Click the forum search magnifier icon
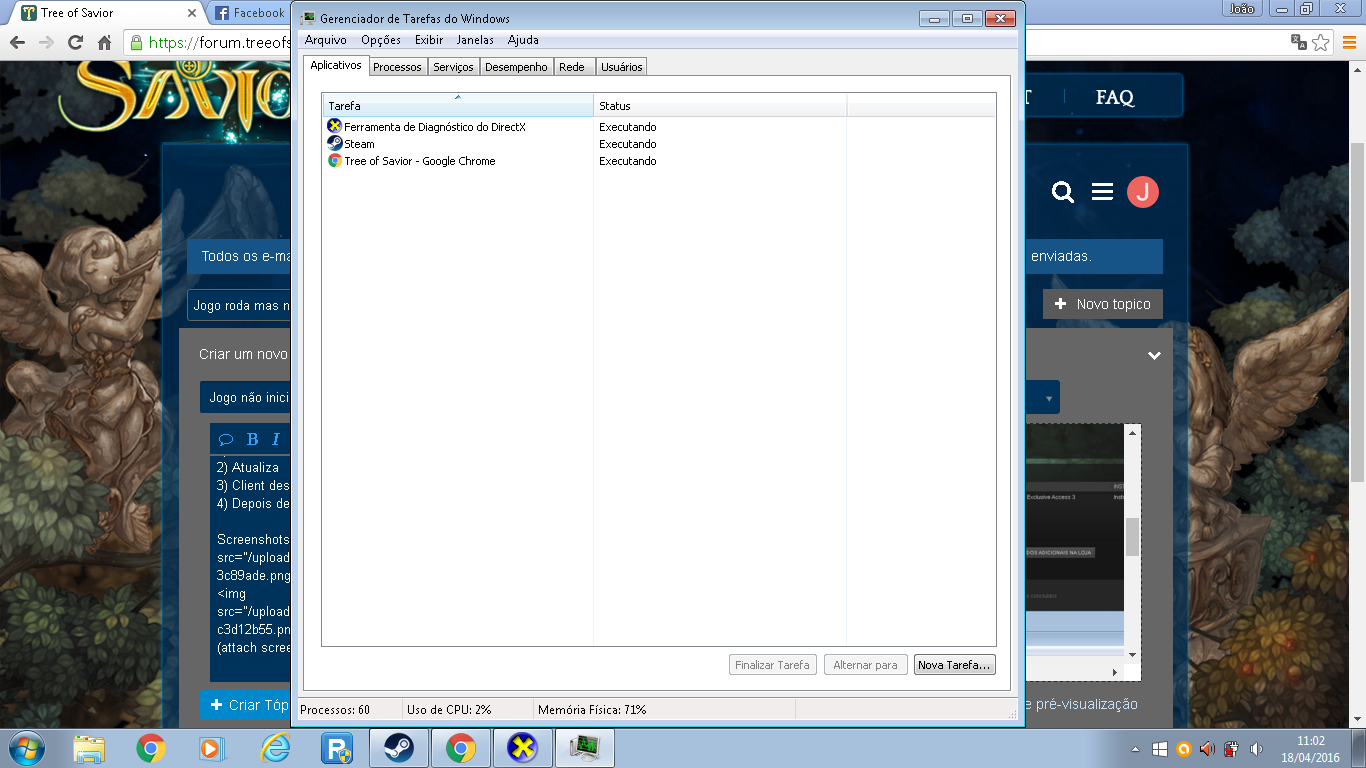1366x768 pixels. 1063,192
